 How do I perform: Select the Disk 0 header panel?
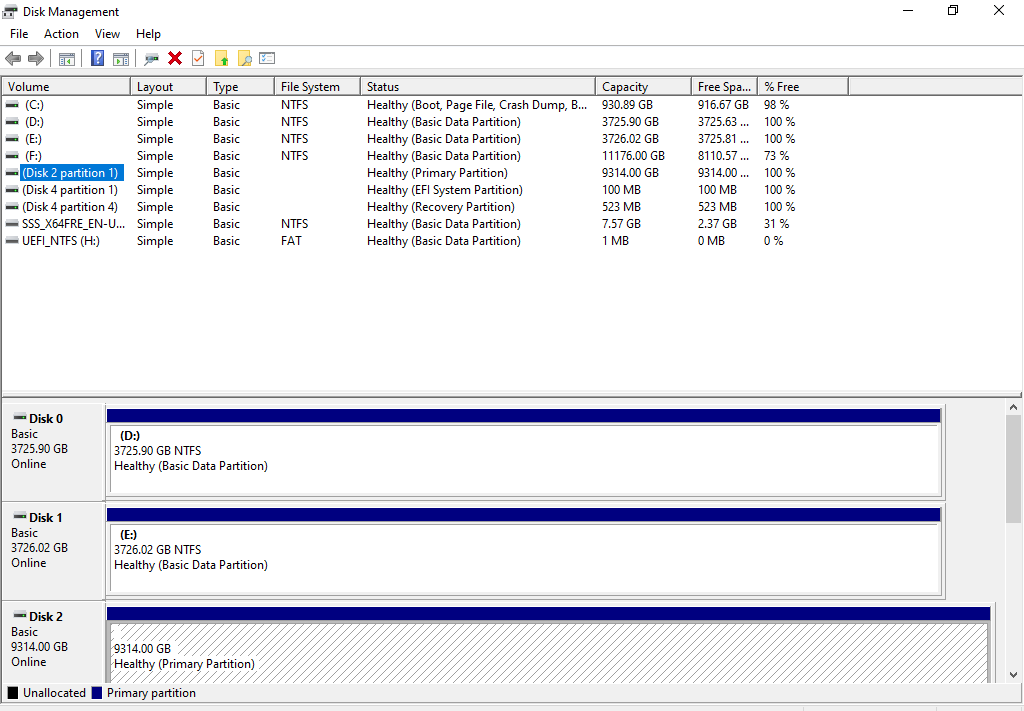(53, 452)
